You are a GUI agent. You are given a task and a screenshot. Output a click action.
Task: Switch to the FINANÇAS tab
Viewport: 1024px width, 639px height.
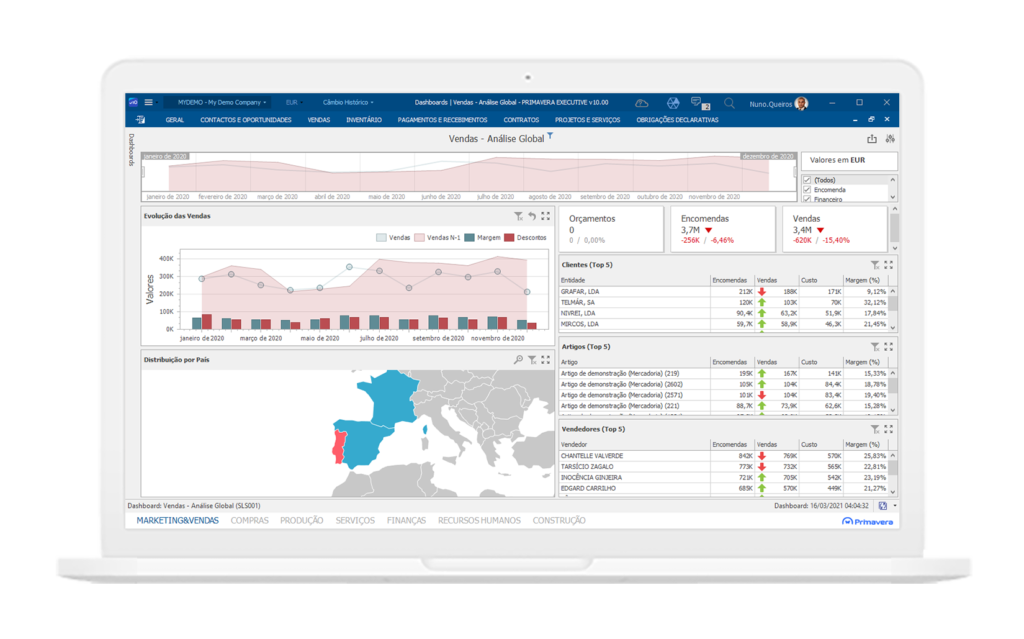[x=406, y=521]
